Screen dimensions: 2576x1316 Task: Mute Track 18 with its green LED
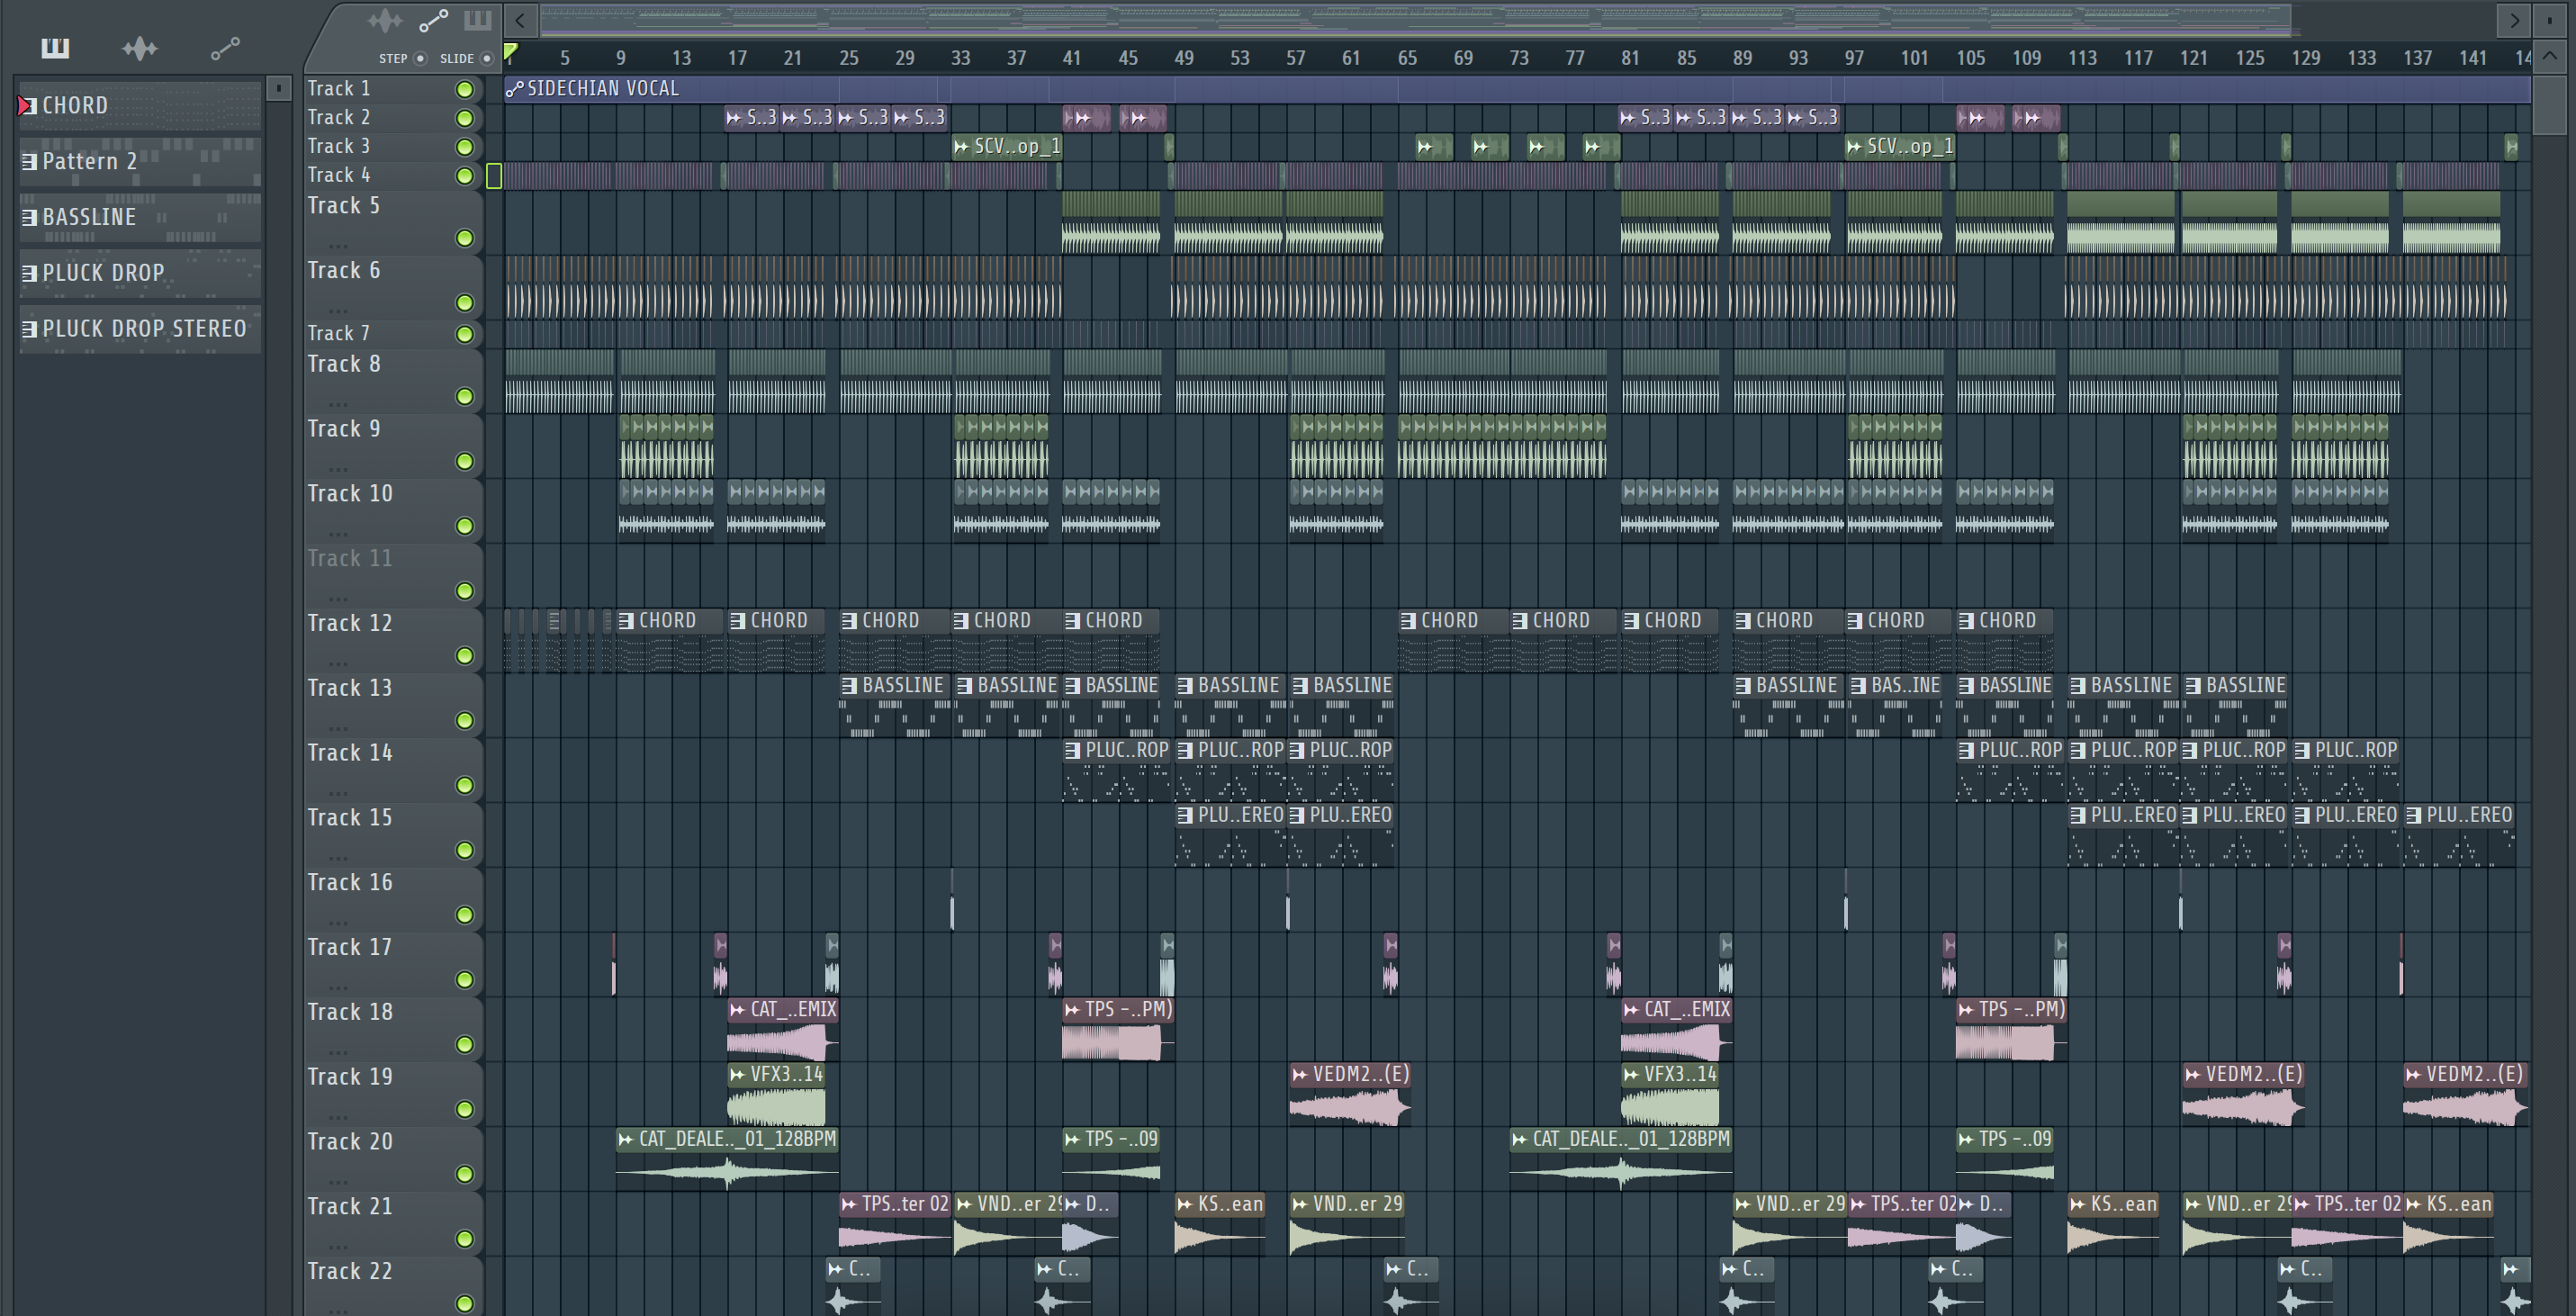465,1044
